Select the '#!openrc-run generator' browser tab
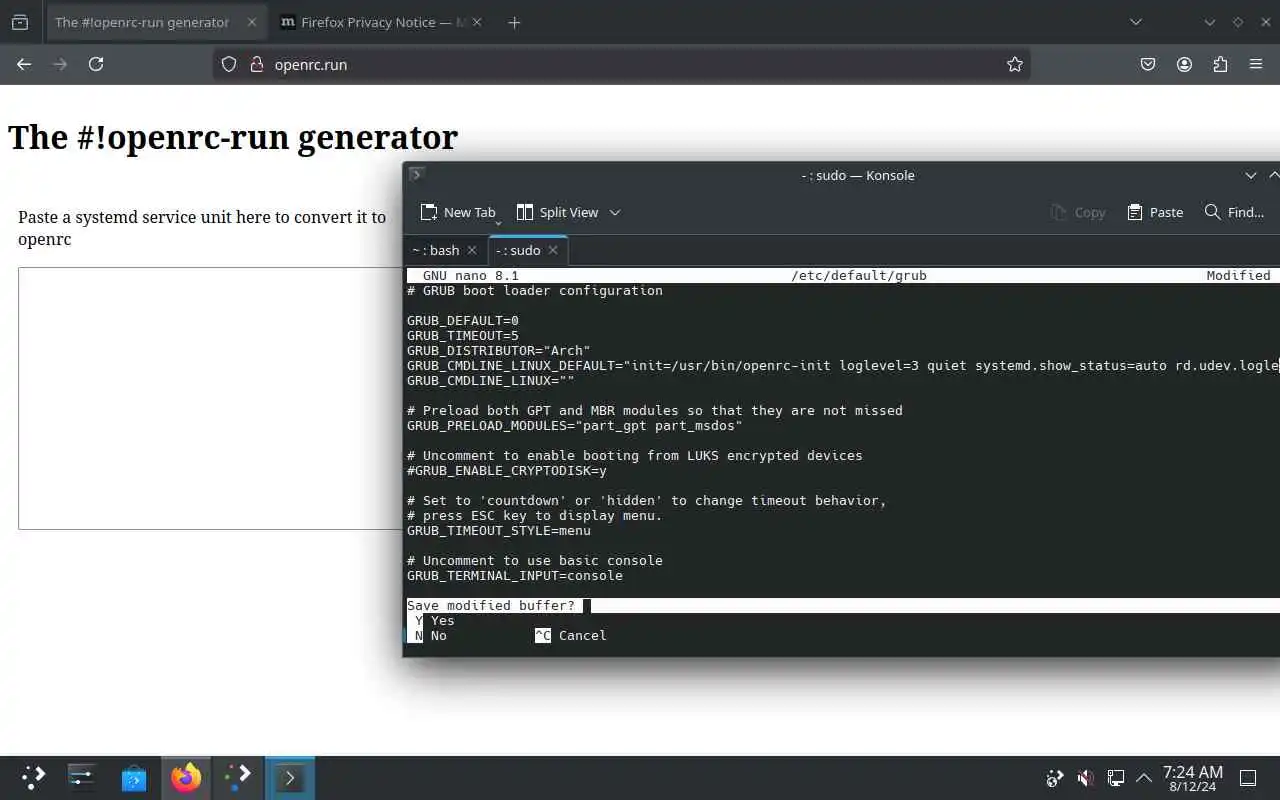 coord(155,22)
